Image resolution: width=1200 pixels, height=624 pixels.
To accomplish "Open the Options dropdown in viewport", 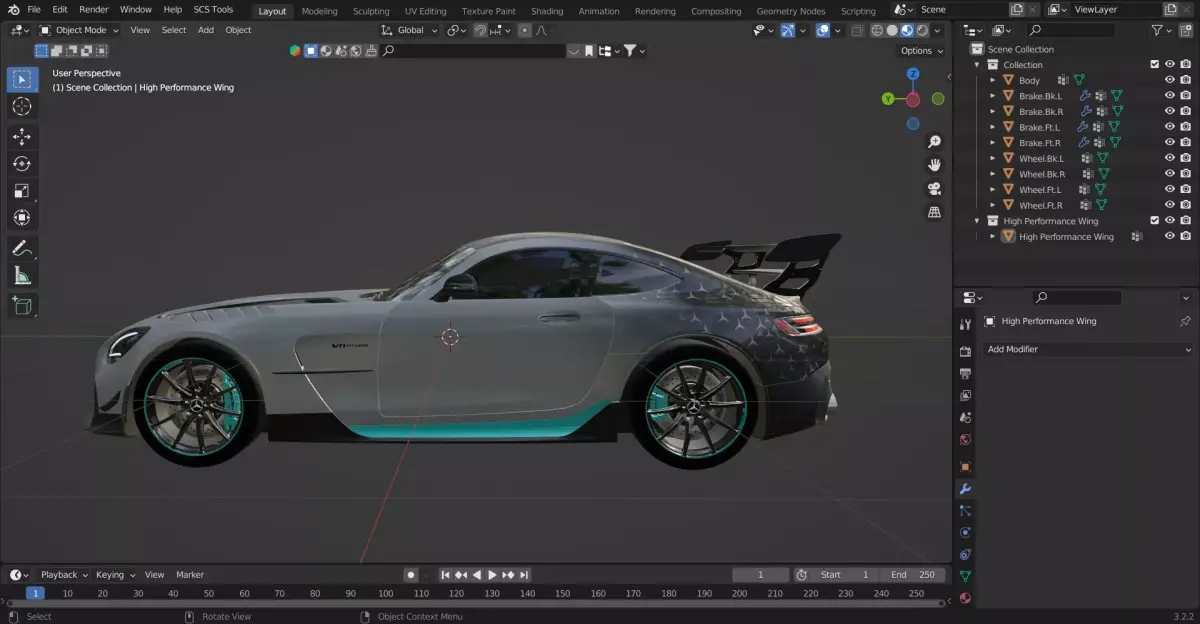I will coord(920,50).
